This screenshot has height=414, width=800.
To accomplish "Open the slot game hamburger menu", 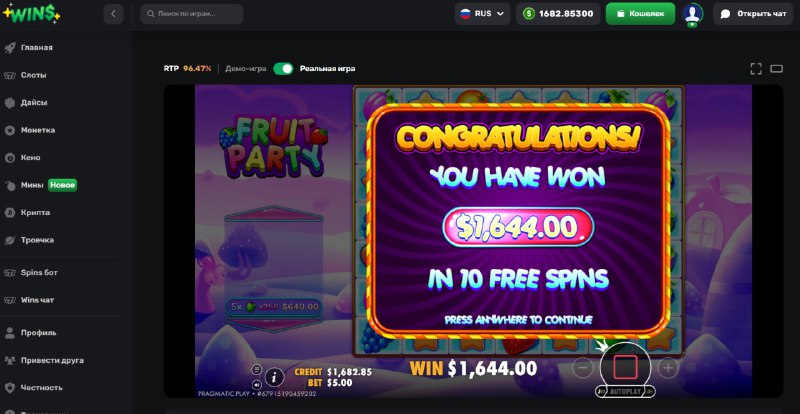I will pos(257,369).
